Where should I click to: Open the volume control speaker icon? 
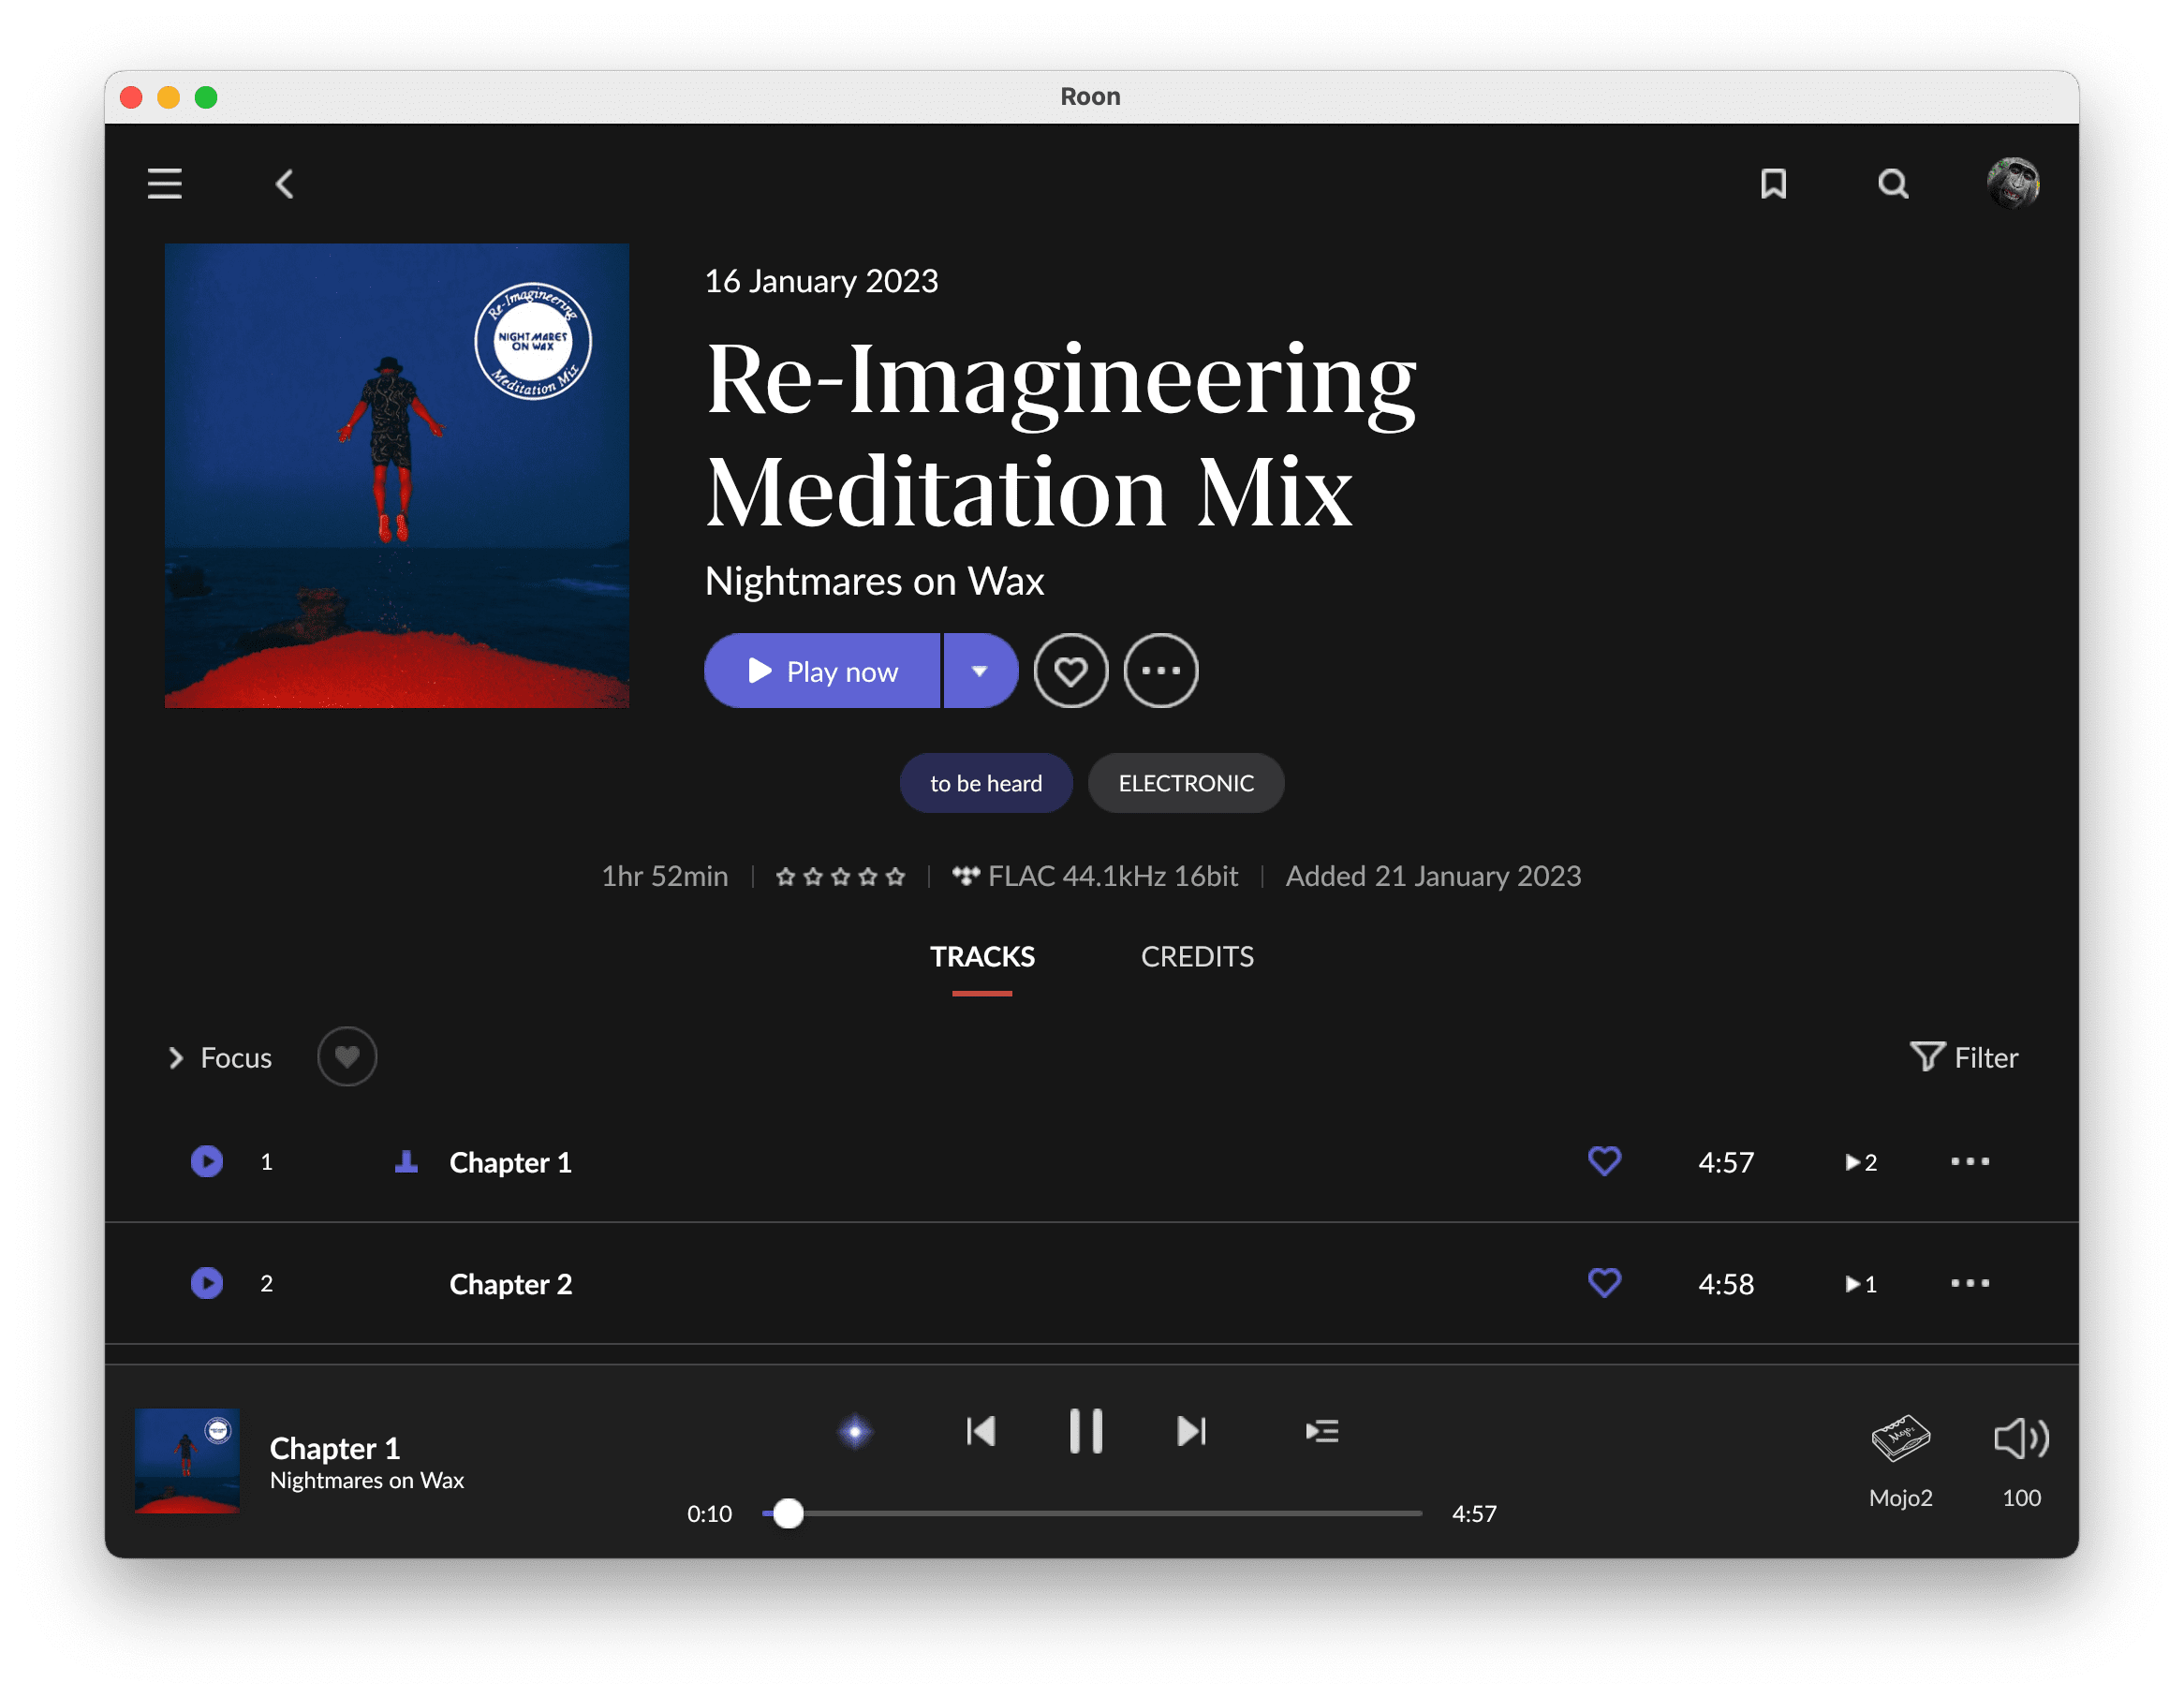tap(2021, 1439)
